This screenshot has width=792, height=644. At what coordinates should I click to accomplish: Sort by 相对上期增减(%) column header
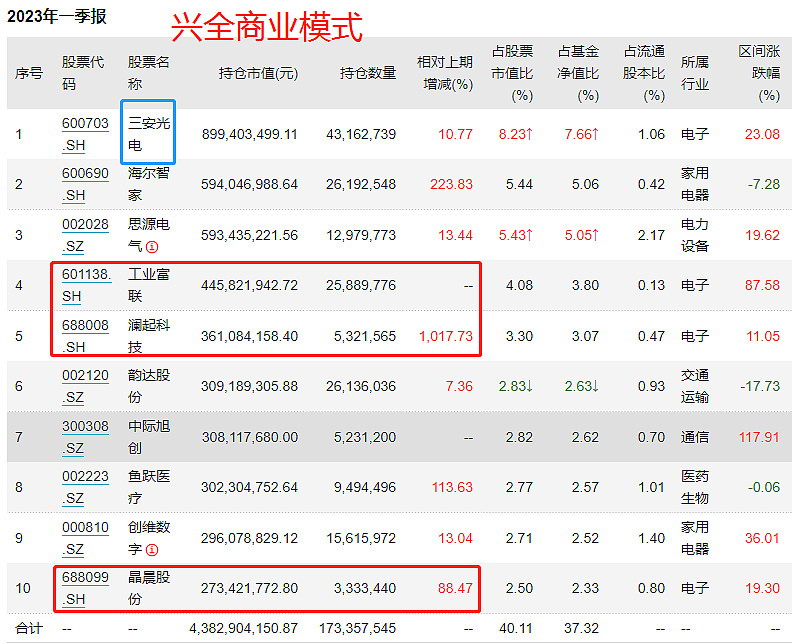tap(445, 74)
